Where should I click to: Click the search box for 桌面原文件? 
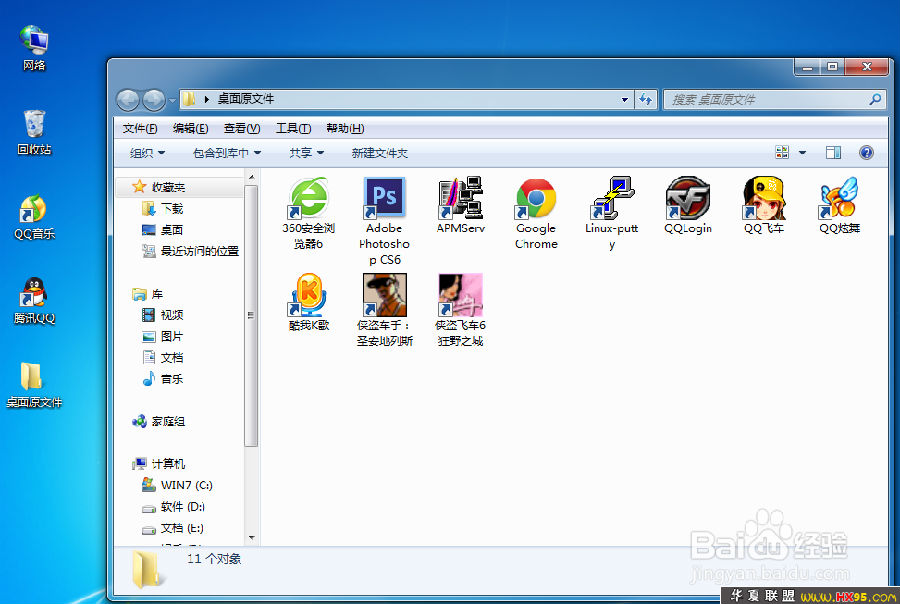coord(765,99)
